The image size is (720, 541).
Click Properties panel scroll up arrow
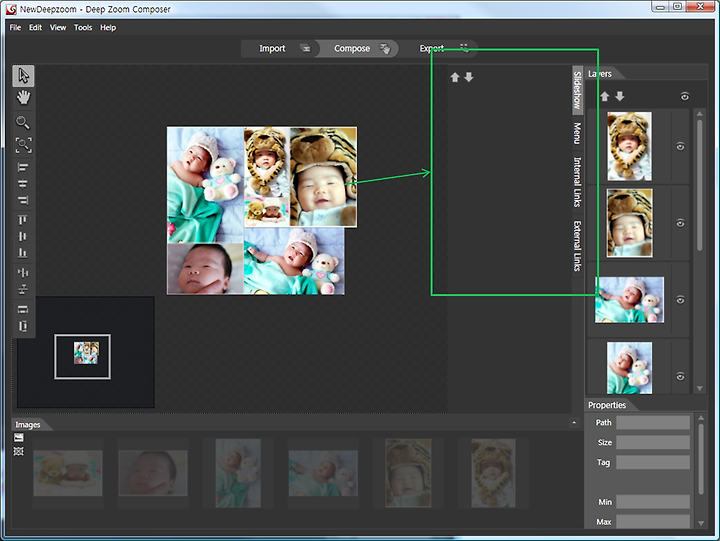tap(701, 418)
